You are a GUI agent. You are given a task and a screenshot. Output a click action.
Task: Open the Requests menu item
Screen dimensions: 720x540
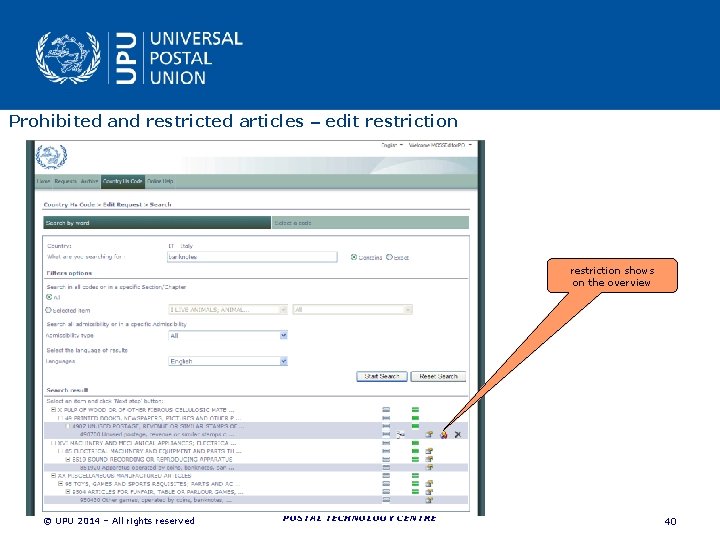66,181
